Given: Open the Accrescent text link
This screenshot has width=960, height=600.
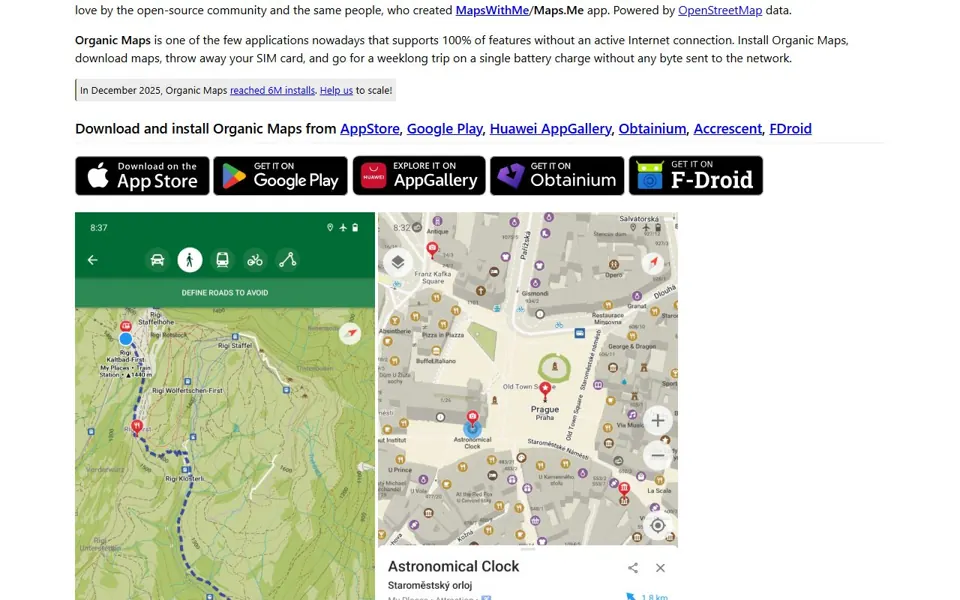Looking at the screenshot, I should (727, 129).
